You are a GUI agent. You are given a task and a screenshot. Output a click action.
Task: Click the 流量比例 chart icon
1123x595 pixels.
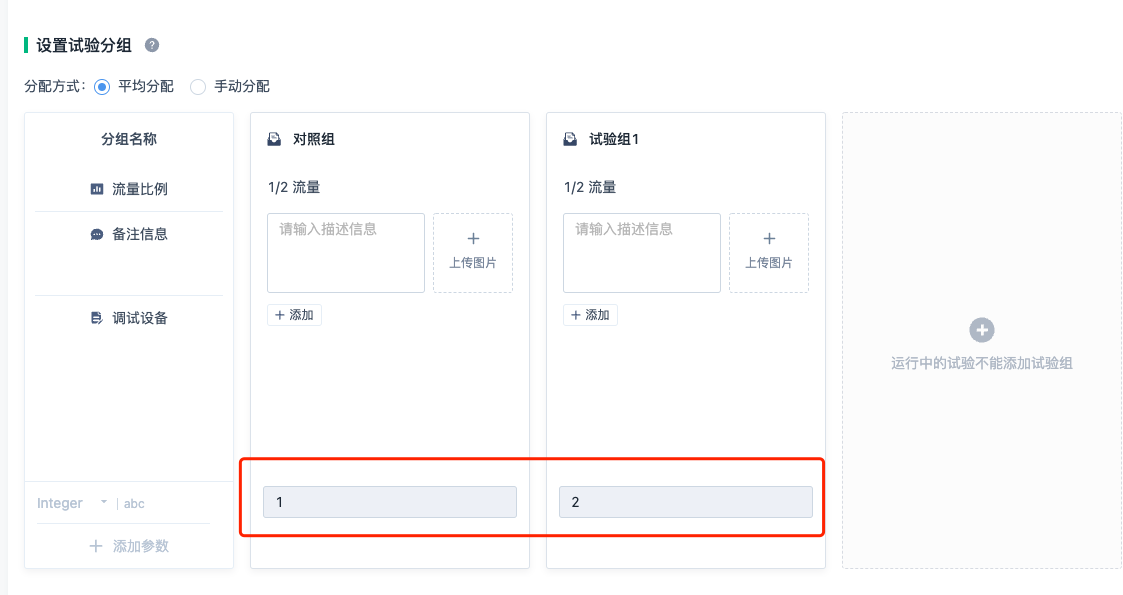(97, 189)
